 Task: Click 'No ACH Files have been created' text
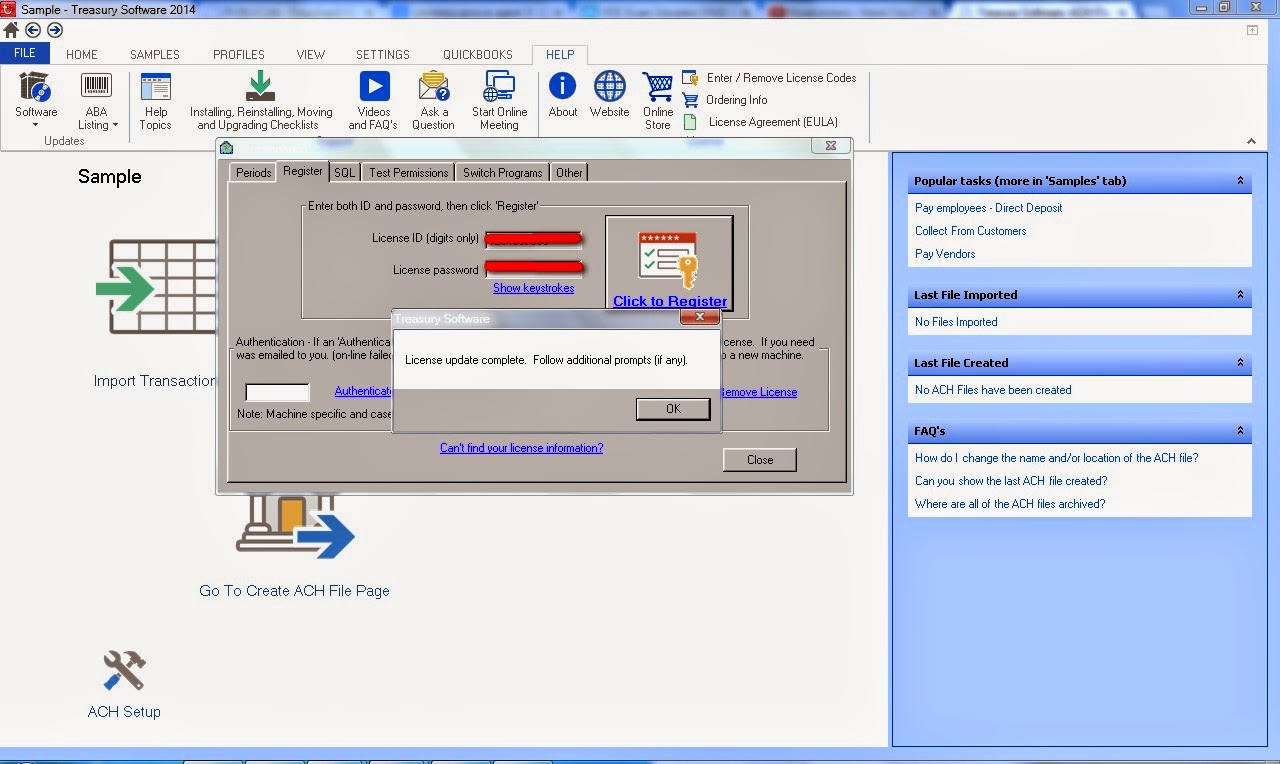tap(993, 390)
